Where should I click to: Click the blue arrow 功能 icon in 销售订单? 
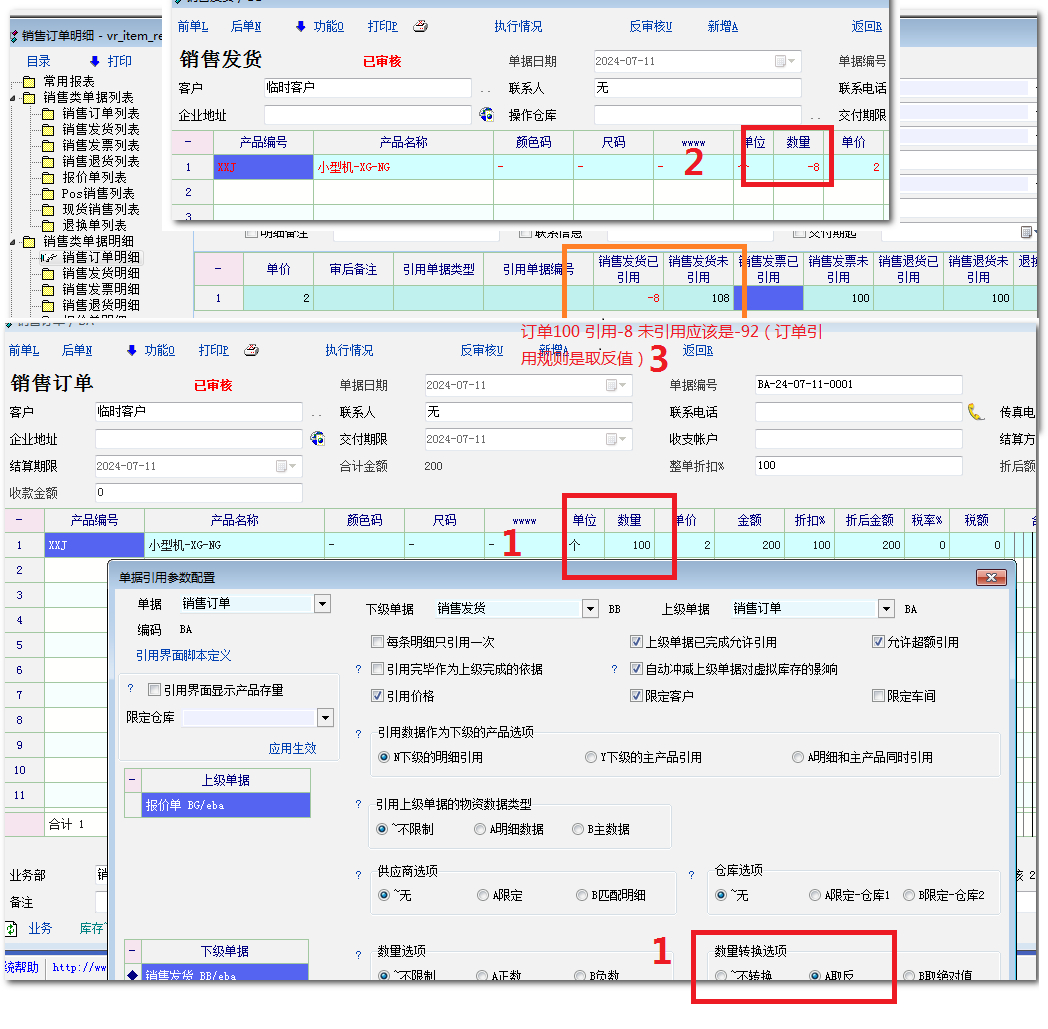pos(132,350)
